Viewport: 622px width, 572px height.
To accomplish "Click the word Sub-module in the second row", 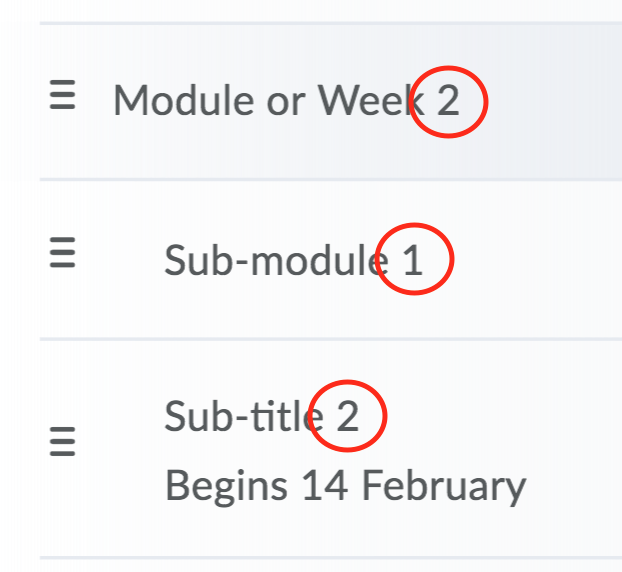I will coord(276,261).
